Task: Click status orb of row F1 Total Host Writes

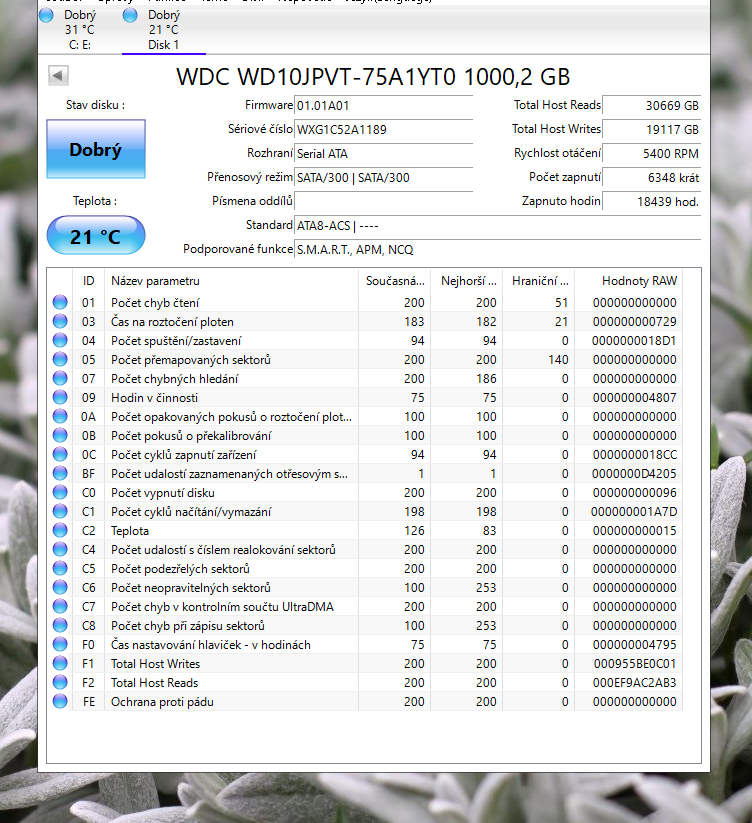Action: [x=60, y=663]
